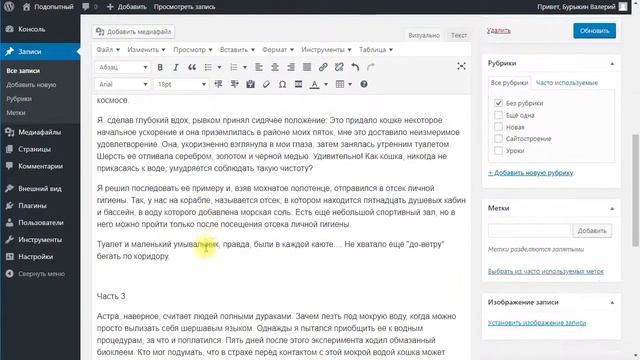The height and width of the screenshot is (360, 640).
Task: Uncheck the Без рубрики category
Action: click(x=498, y=103)
